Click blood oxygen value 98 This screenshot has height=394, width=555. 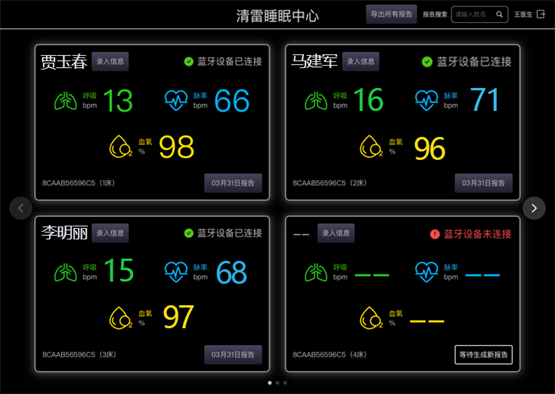coord(177,147)
